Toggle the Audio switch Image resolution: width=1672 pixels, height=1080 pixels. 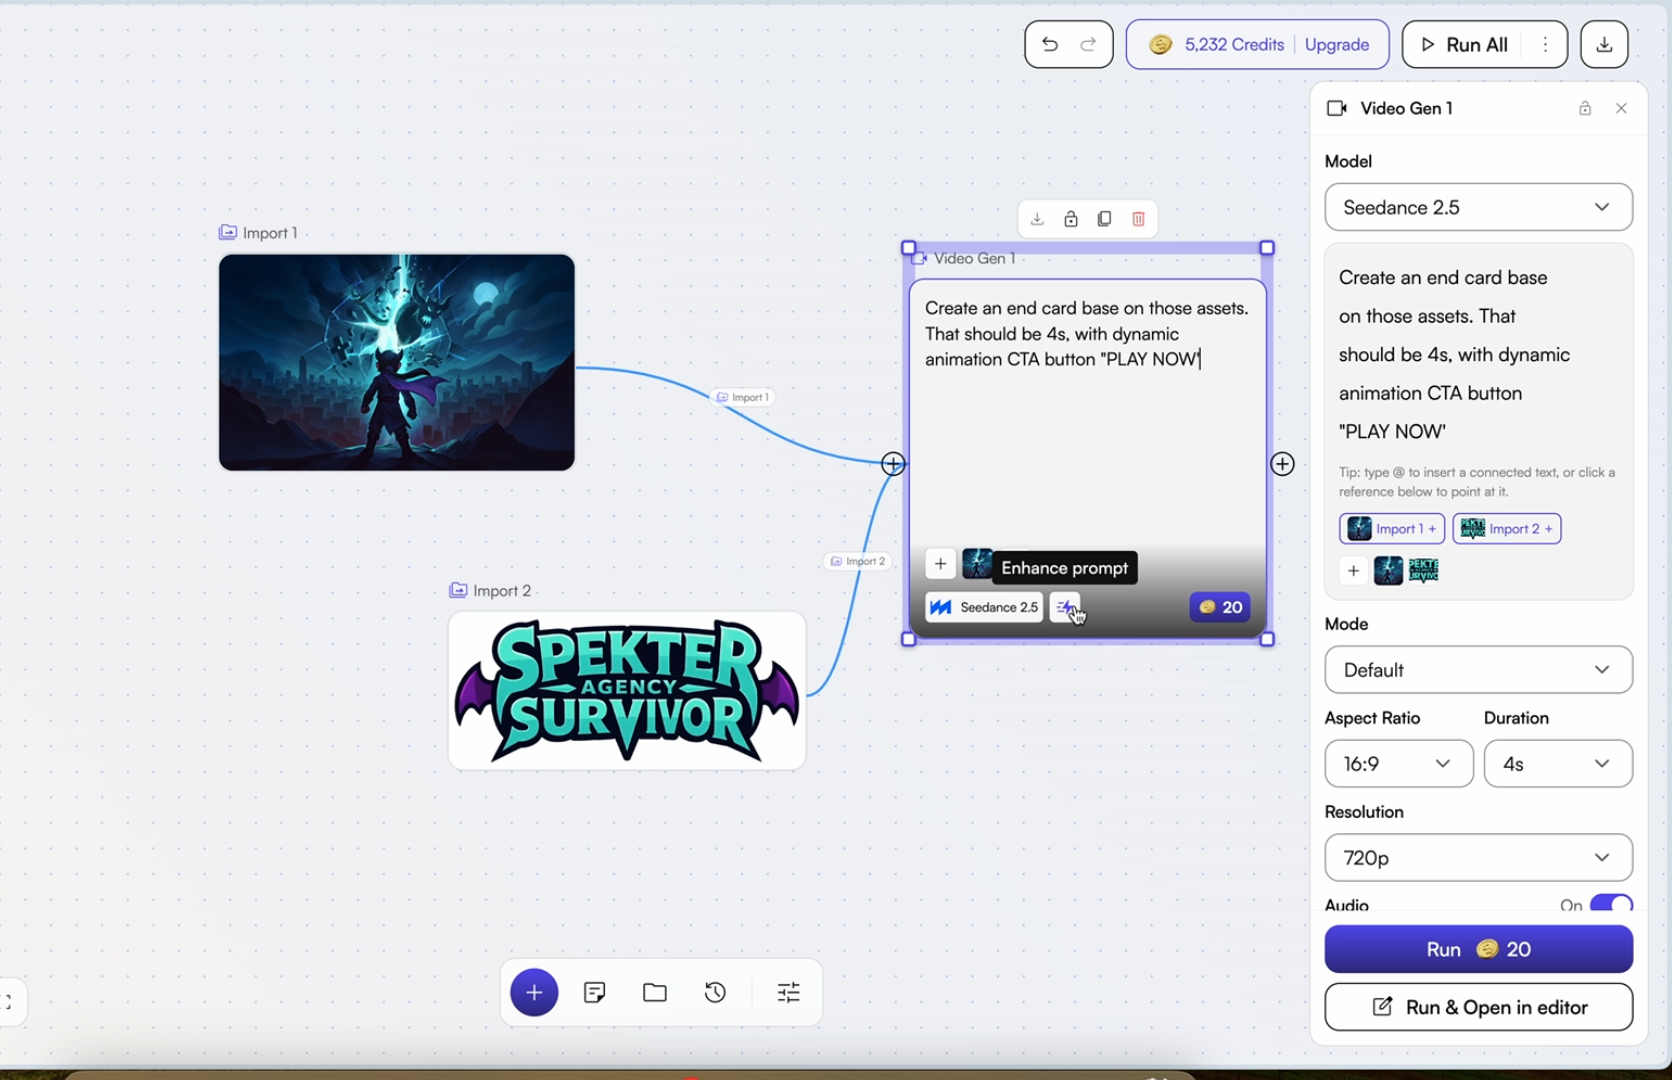click(x=1611, y=903)
